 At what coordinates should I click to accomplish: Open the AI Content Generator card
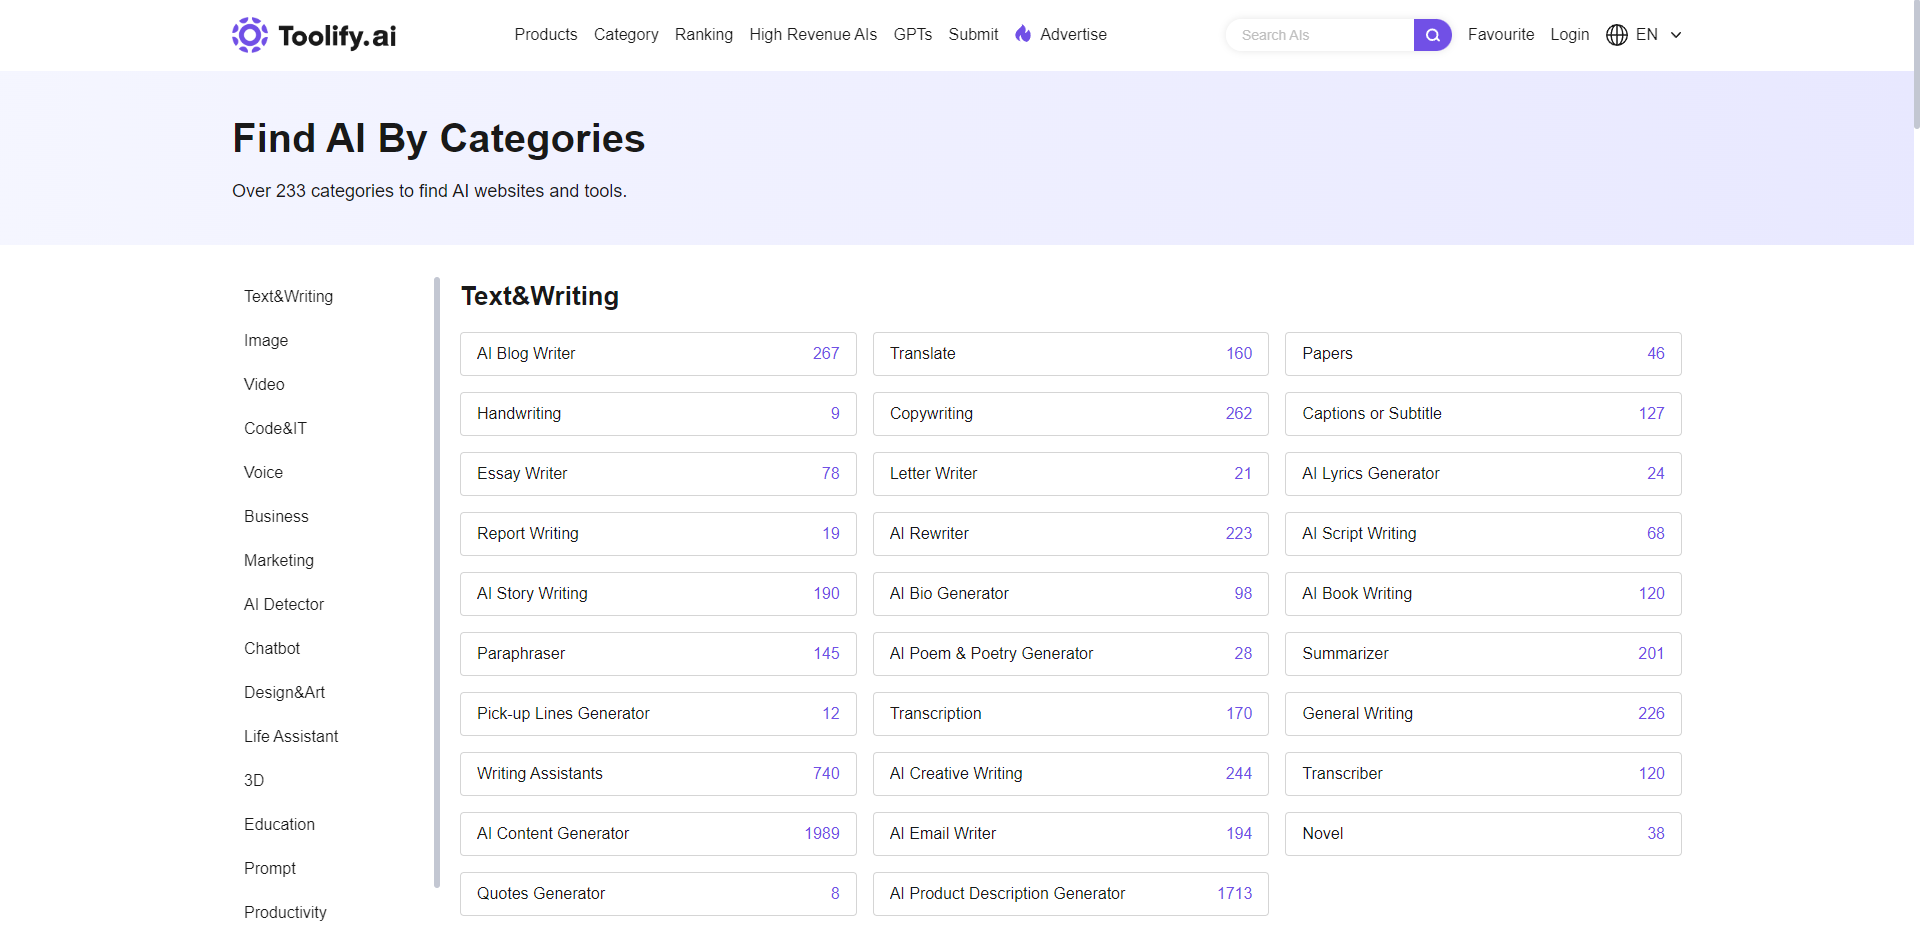coord(658,834)
